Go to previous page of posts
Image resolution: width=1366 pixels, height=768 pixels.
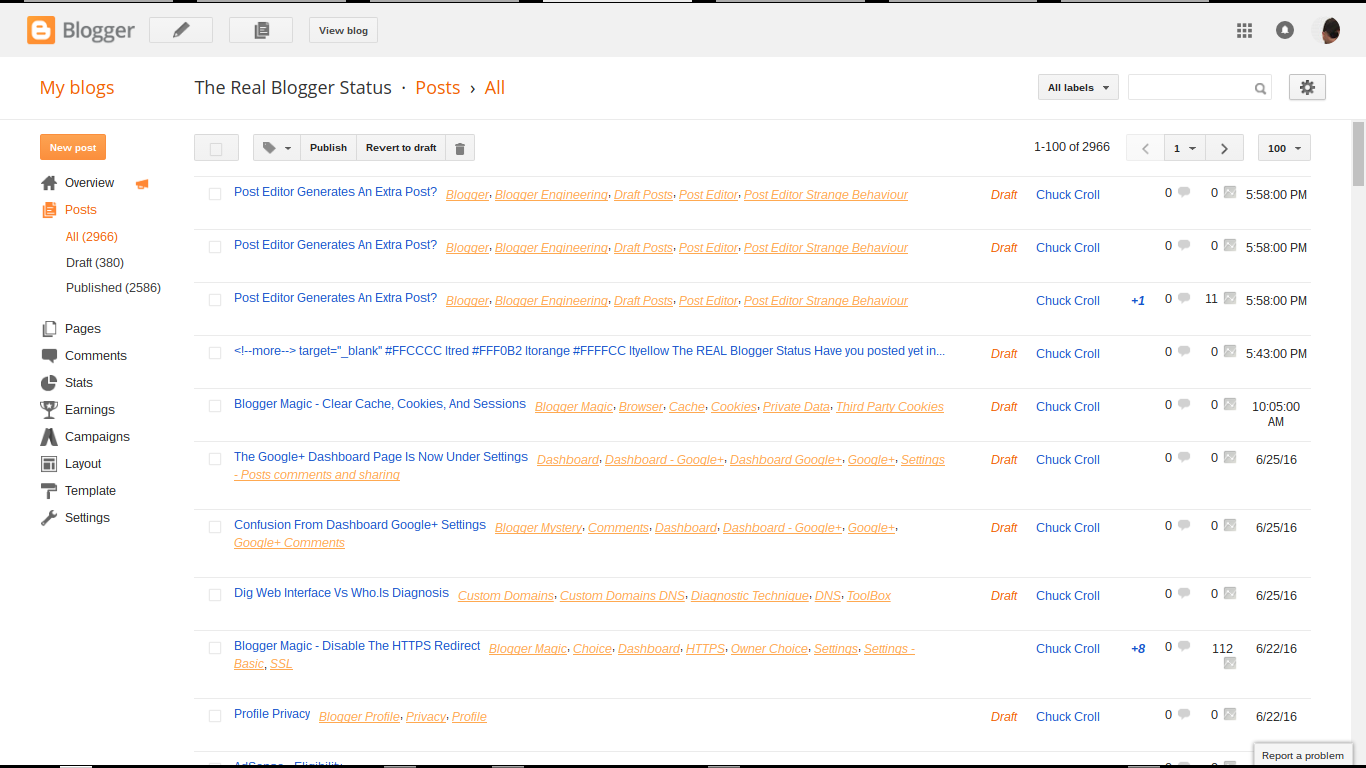click(x=1145, y=148)
